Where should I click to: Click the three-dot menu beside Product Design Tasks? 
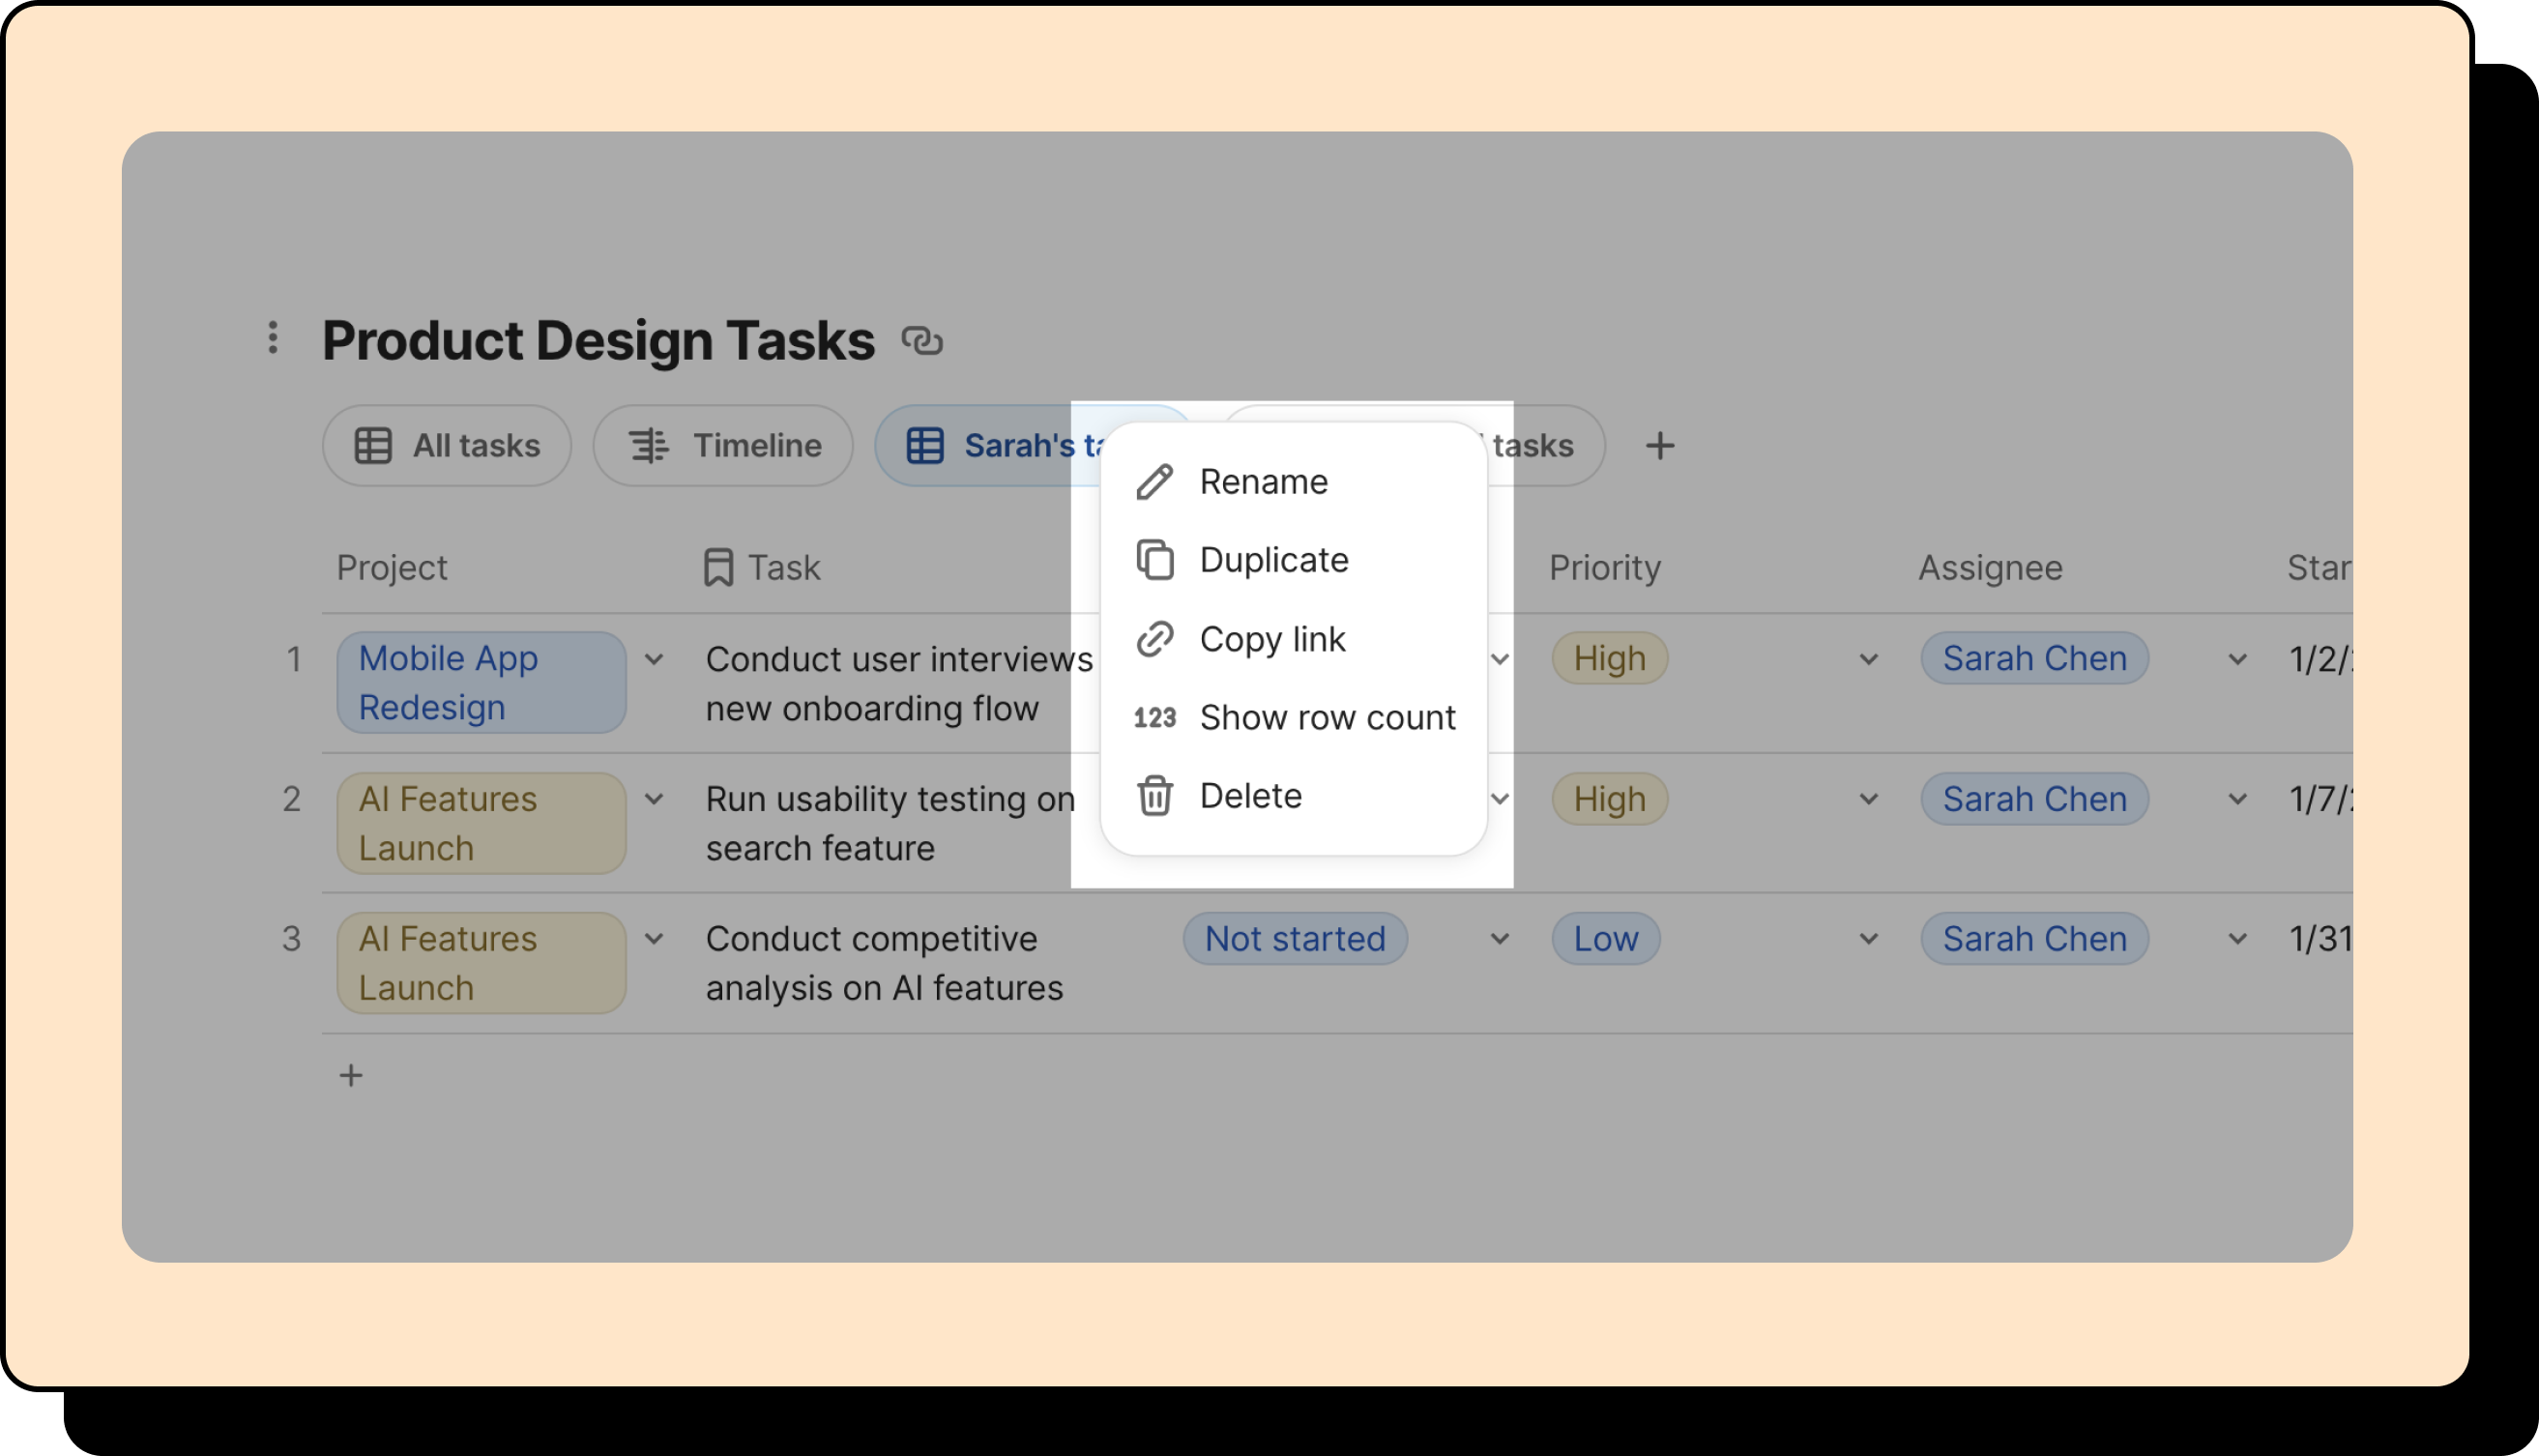(x=272, y=338)
